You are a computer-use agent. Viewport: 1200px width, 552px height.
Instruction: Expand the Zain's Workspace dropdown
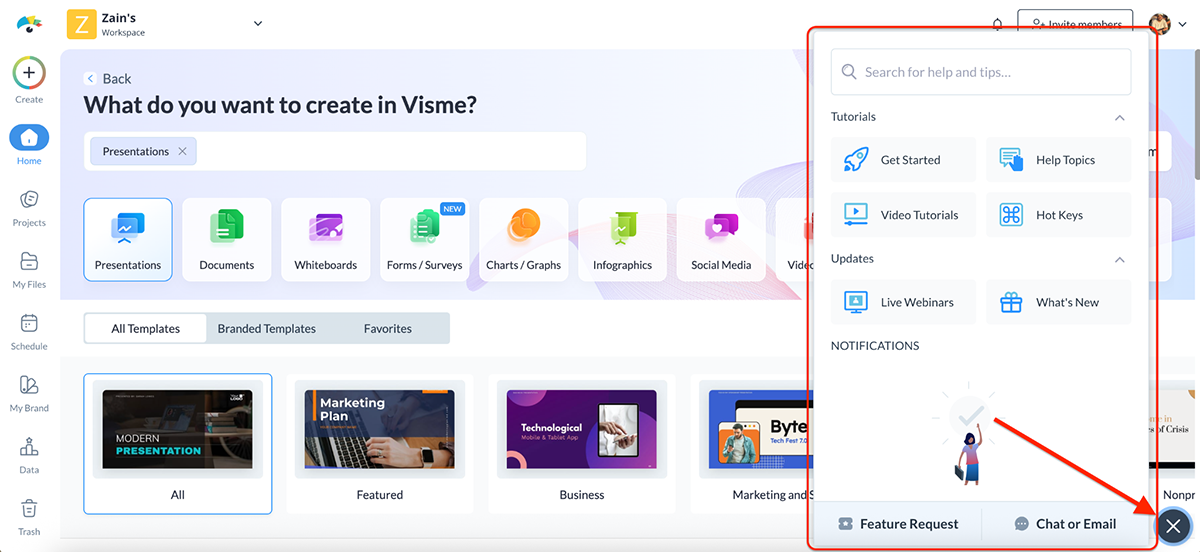coord(258,24)
